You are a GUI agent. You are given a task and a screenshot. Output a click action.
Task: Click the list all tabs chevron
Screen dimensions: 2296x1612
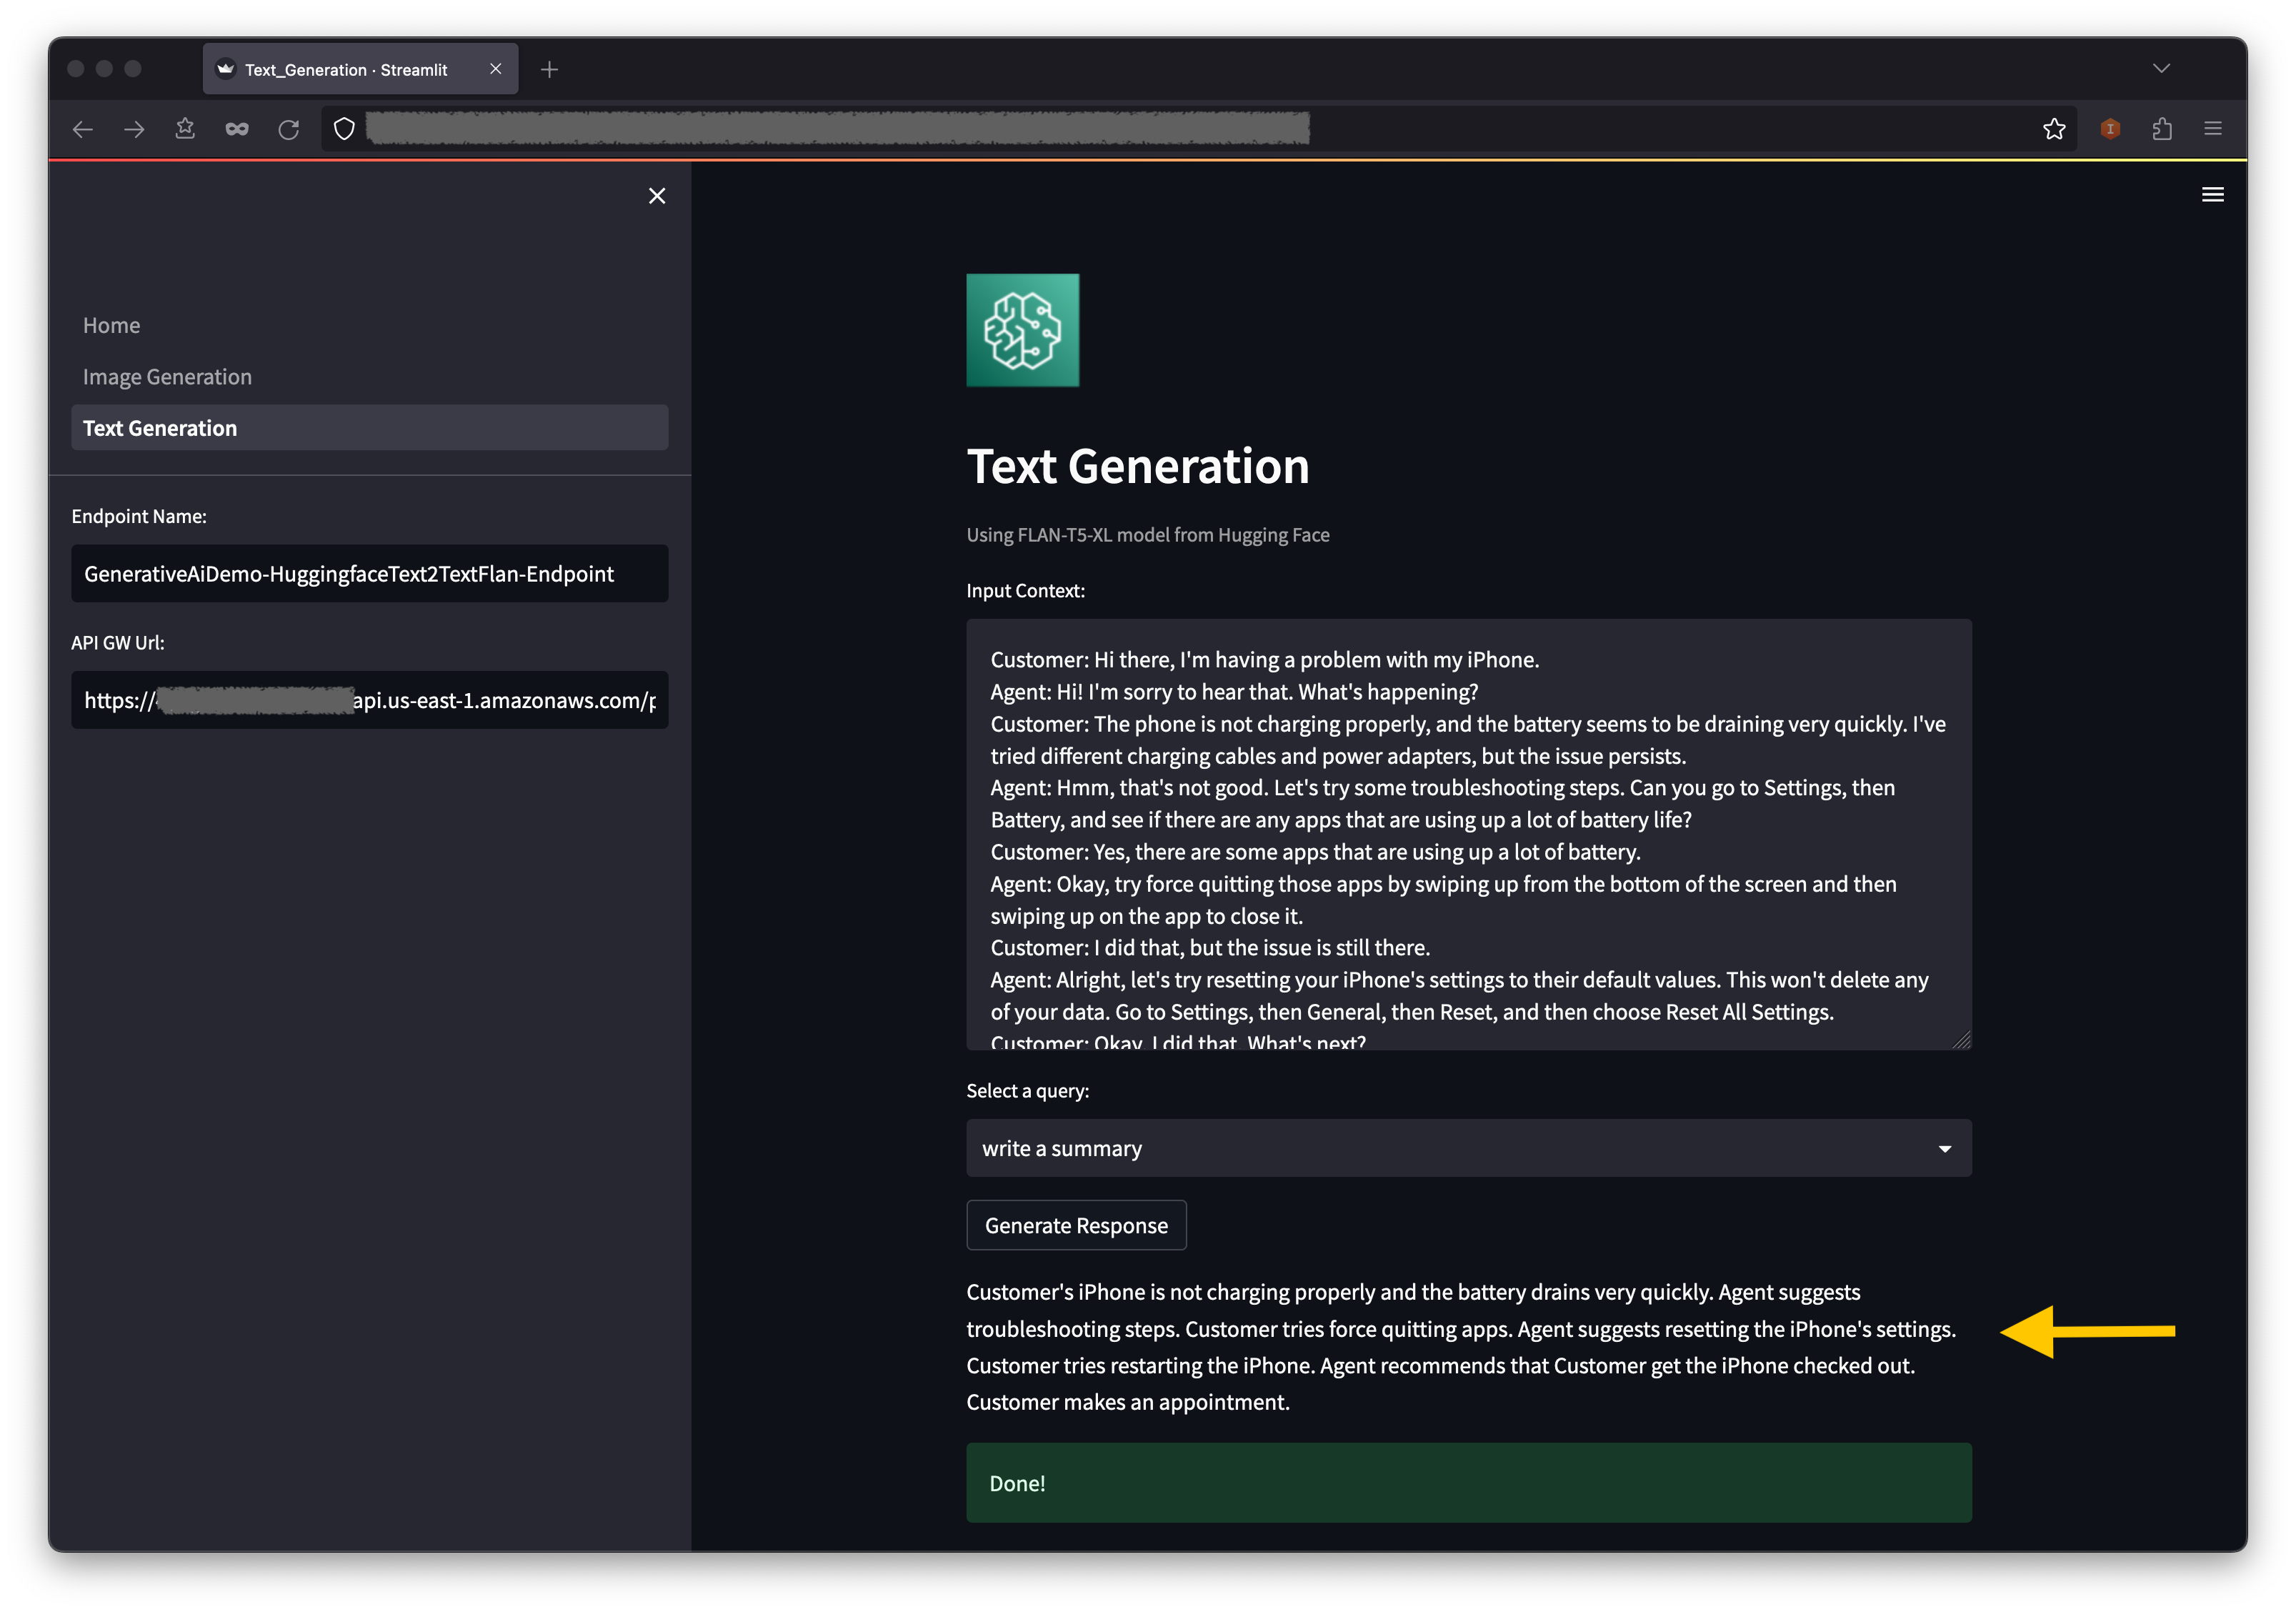[2161, 68]
